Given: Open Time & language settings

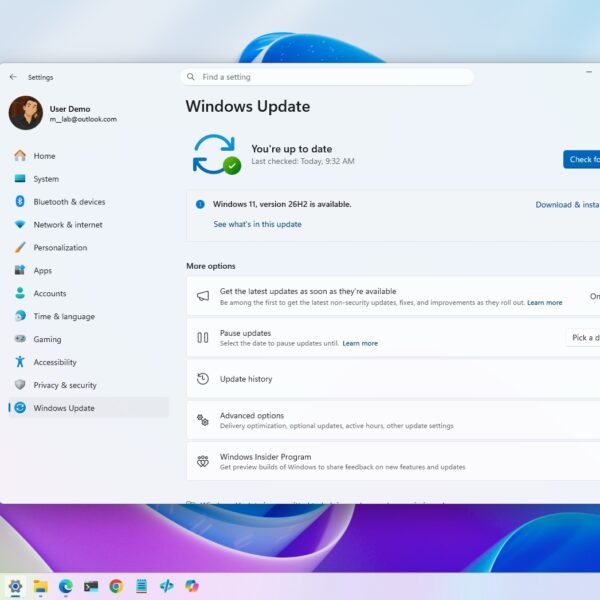Looking at the screenshot, I should pos(89,316).
